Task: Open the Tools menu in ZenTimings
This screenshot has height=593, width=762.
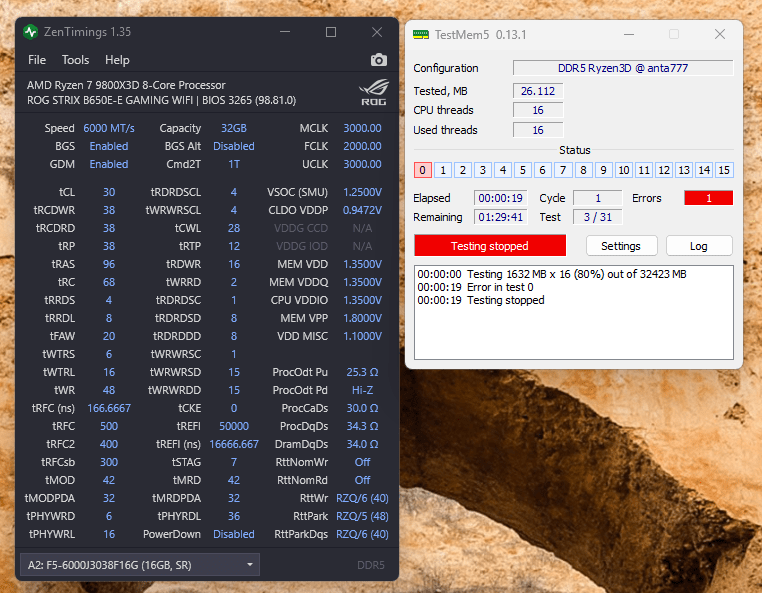Action: (x=75, y=60)
